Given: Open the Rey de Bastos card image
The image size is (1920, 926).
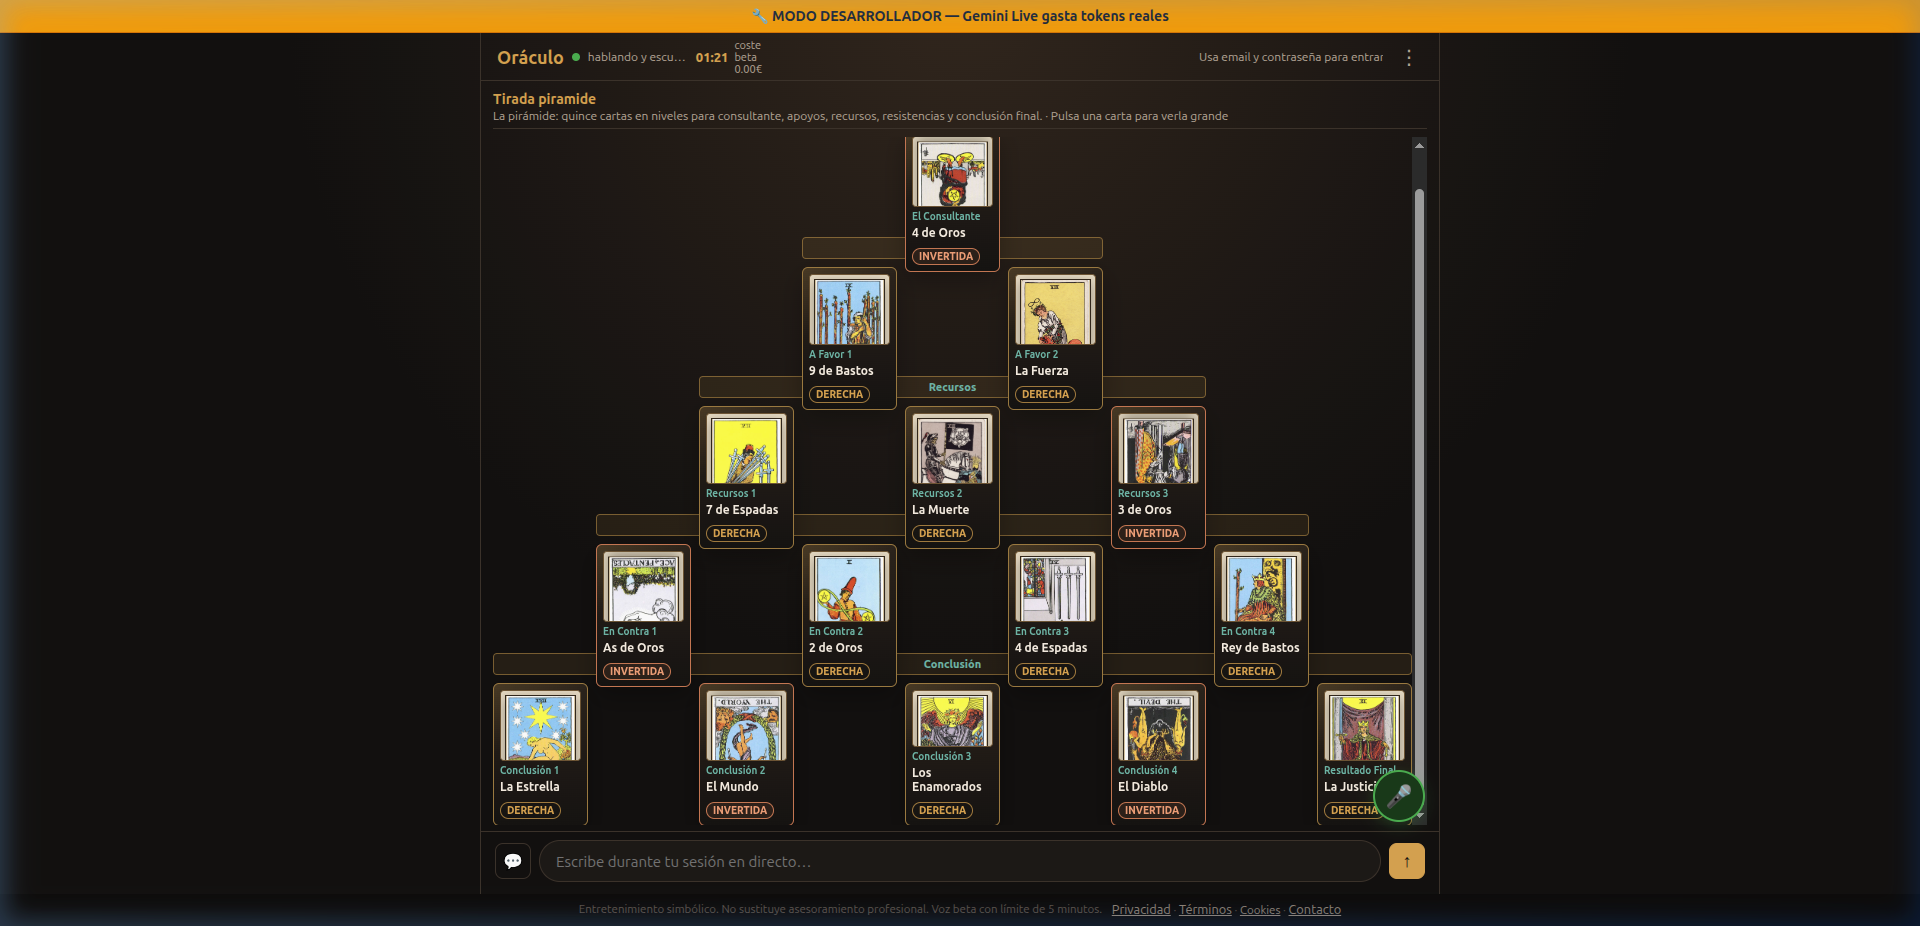Looking at the screenshot, I should tap(1261, 587).
